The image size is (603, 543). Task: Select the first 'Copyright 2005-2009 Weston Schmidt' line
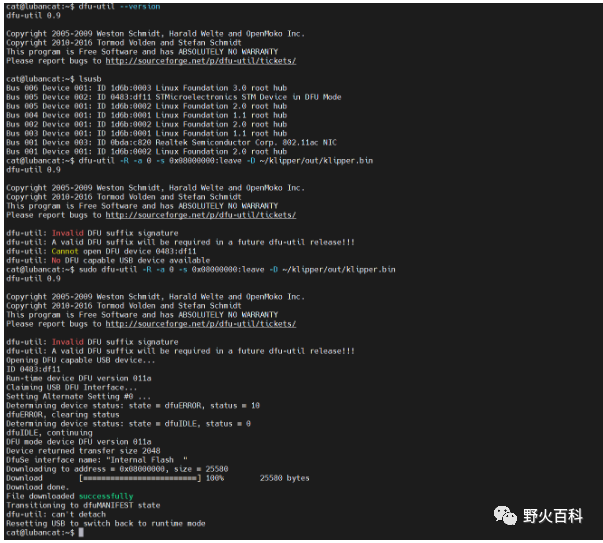[155, 34]
